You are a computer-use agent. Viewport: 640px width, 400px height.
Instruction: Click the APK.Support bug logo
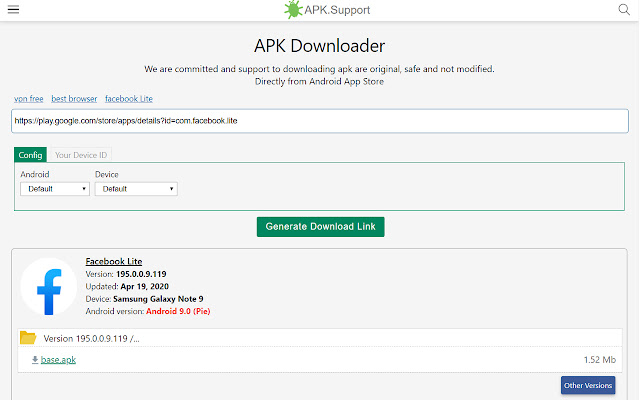[293, 9]
